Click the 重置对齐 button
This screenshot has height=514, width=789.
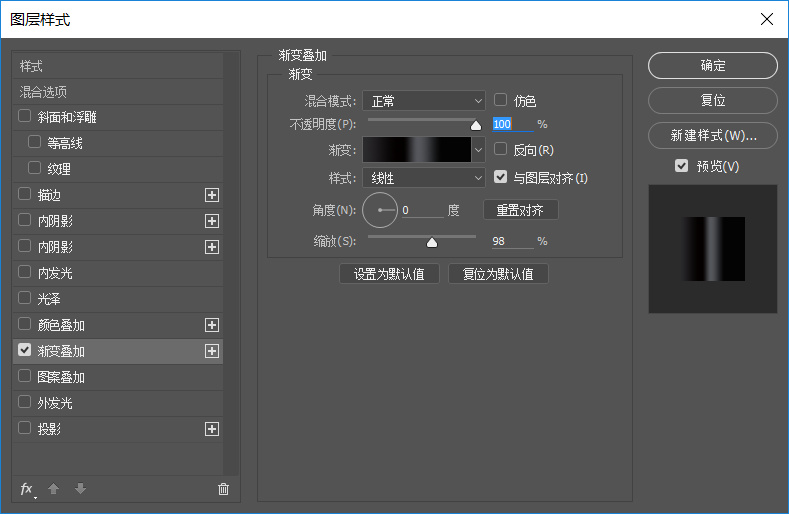(x=520, y=210)
